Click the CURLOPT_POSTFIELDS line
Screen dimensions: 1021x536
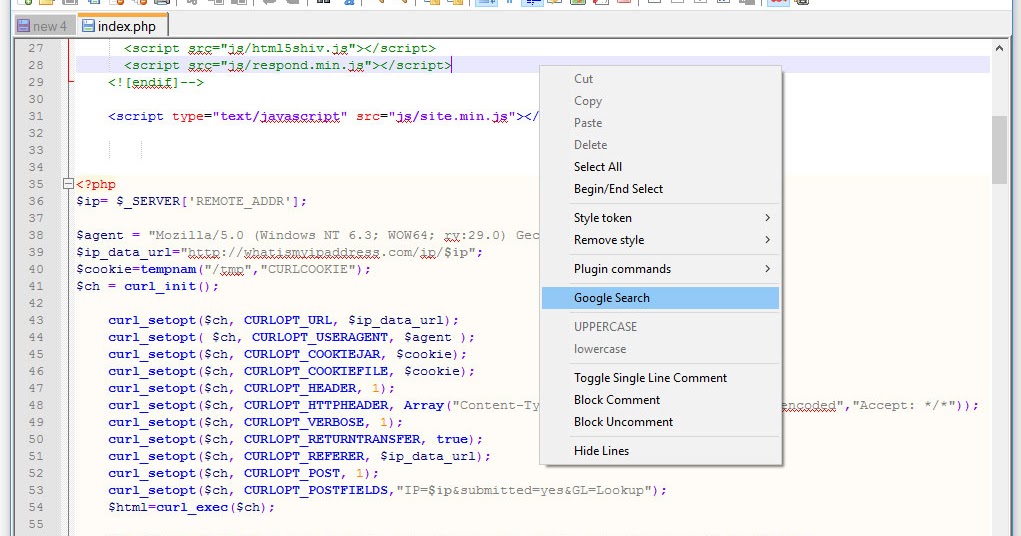387,490
